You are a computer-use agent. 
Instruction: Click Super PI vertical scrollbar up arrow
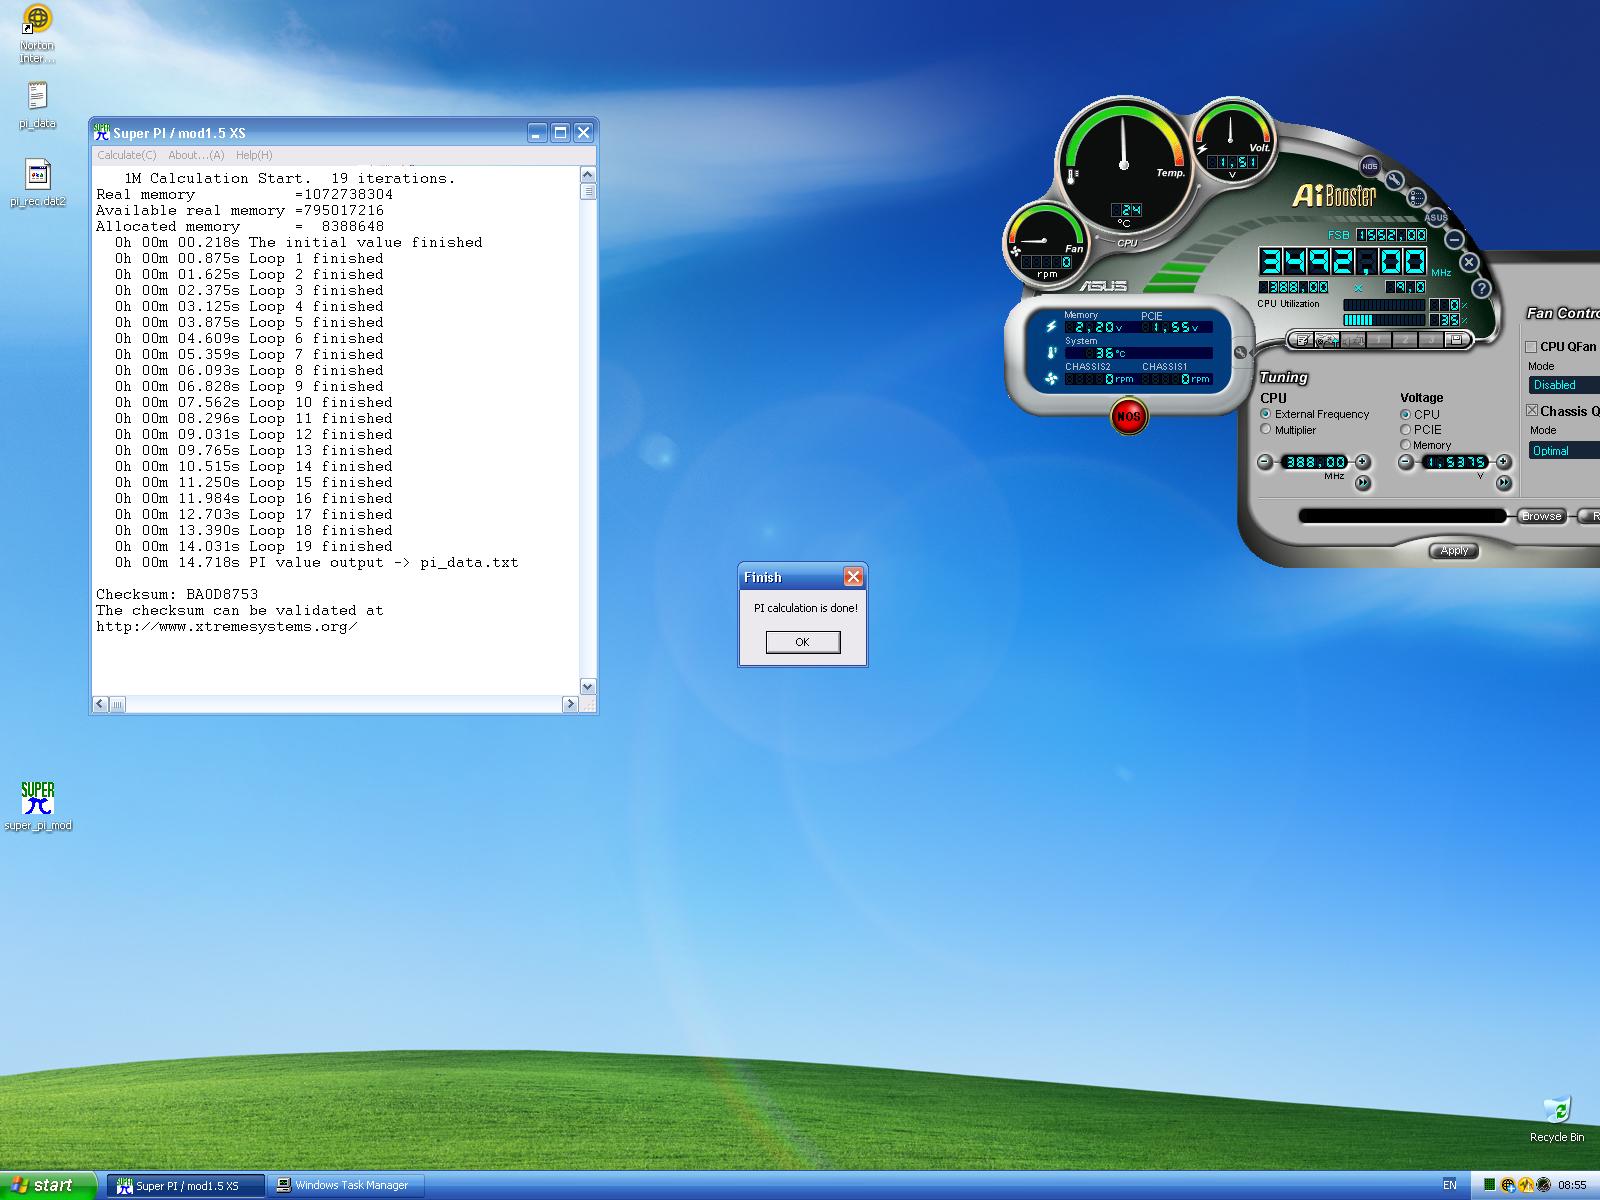[588, 175]
